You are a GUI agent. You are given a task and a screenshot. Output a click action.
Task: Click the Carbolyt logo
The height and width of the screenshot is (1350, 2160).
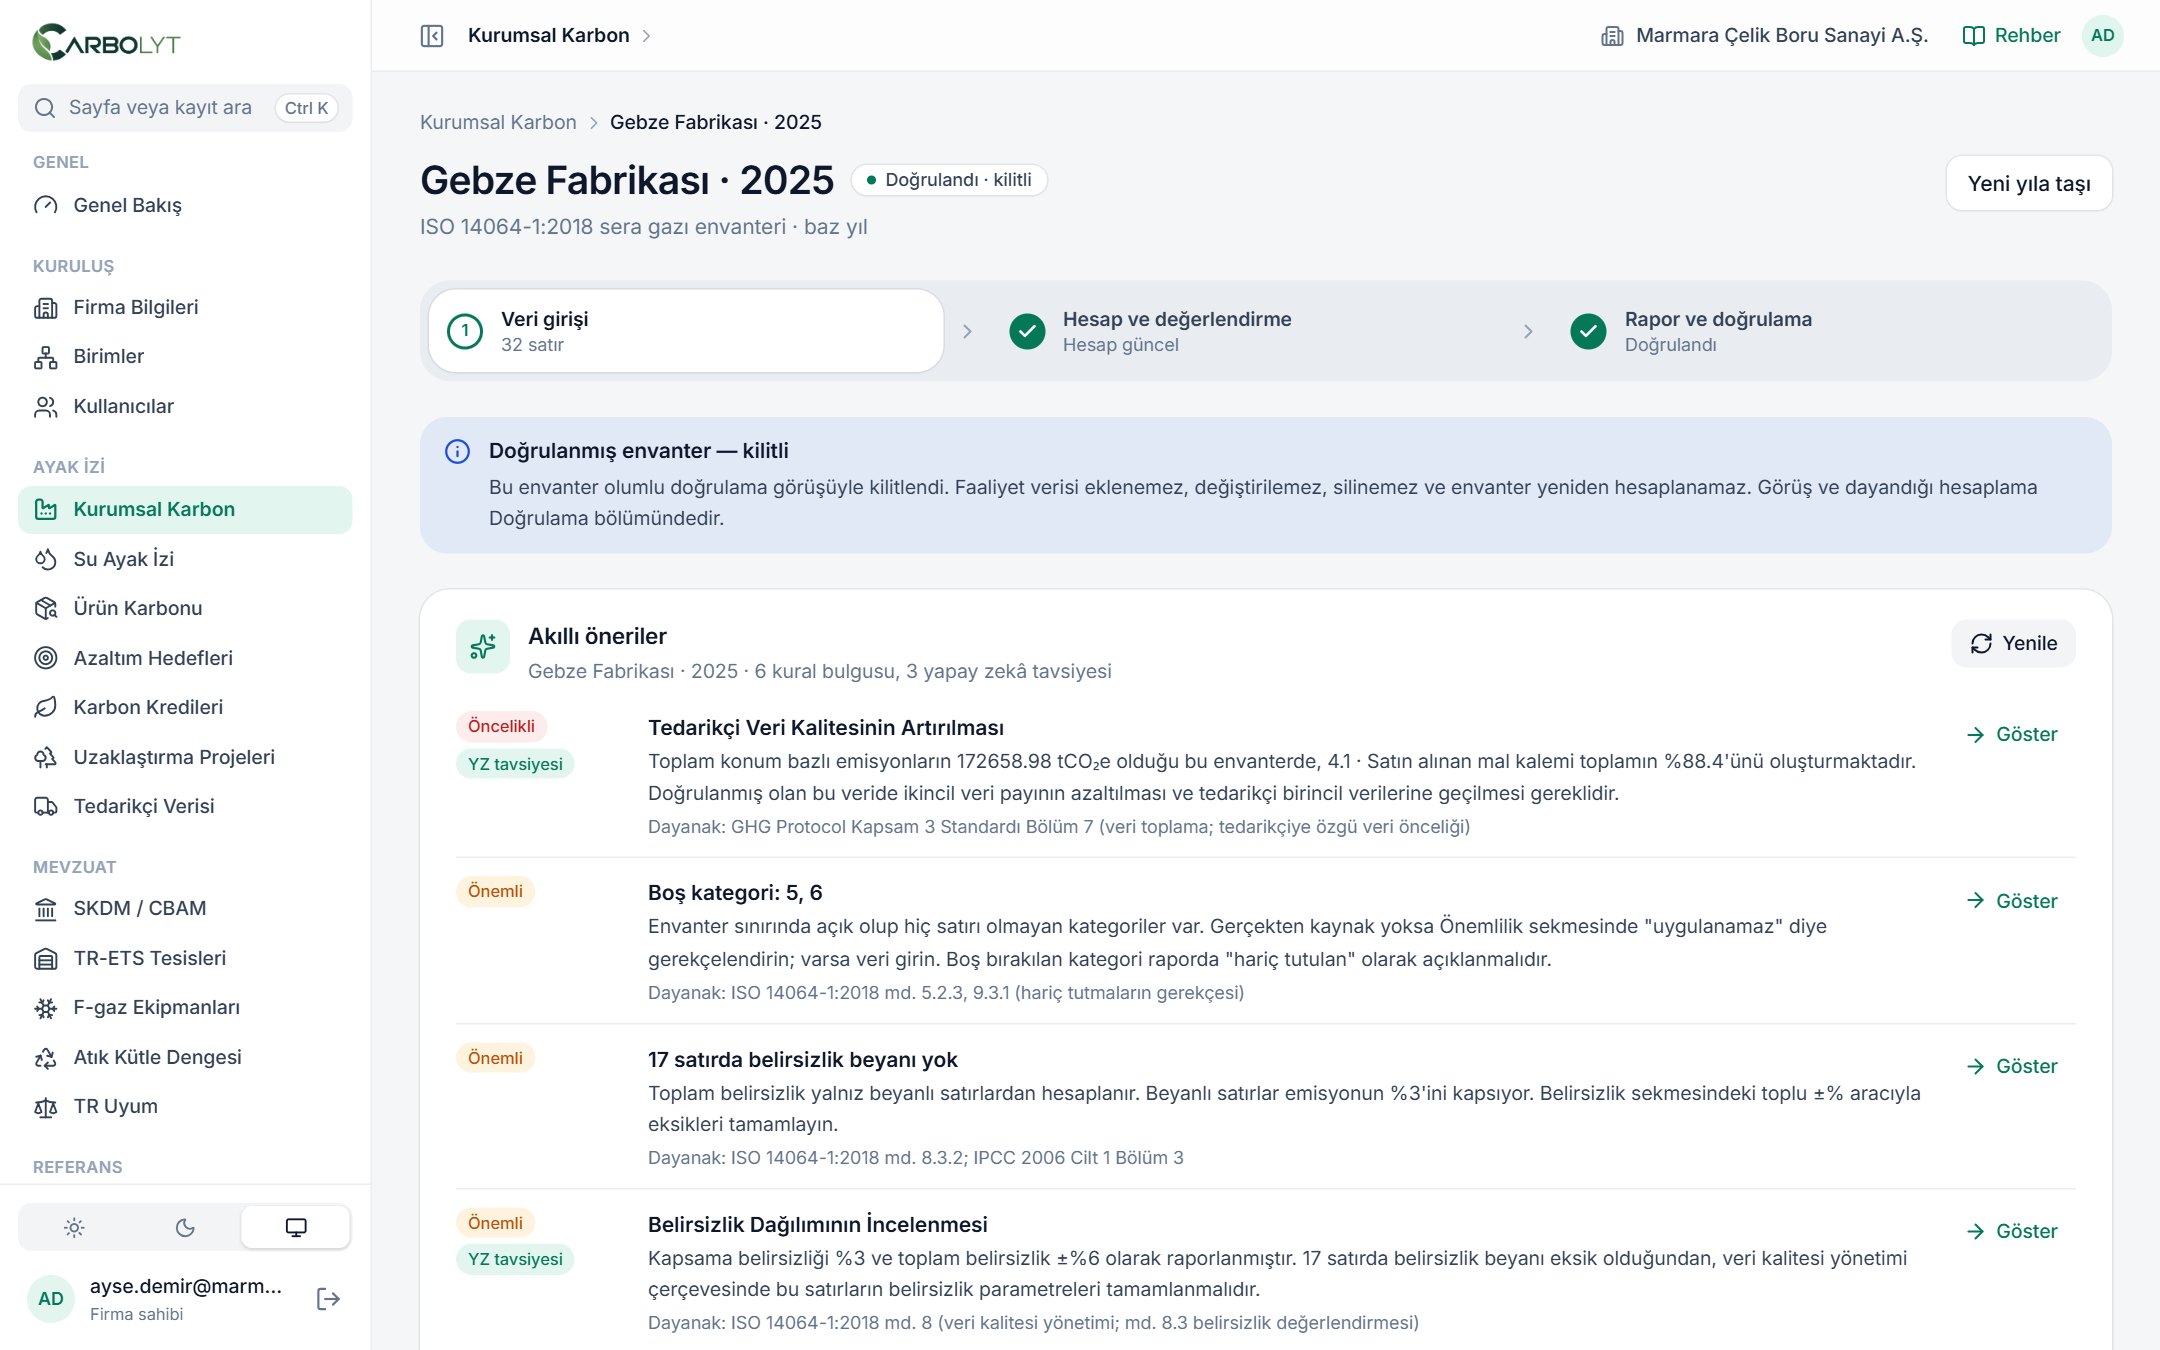(x=106, y=42)
